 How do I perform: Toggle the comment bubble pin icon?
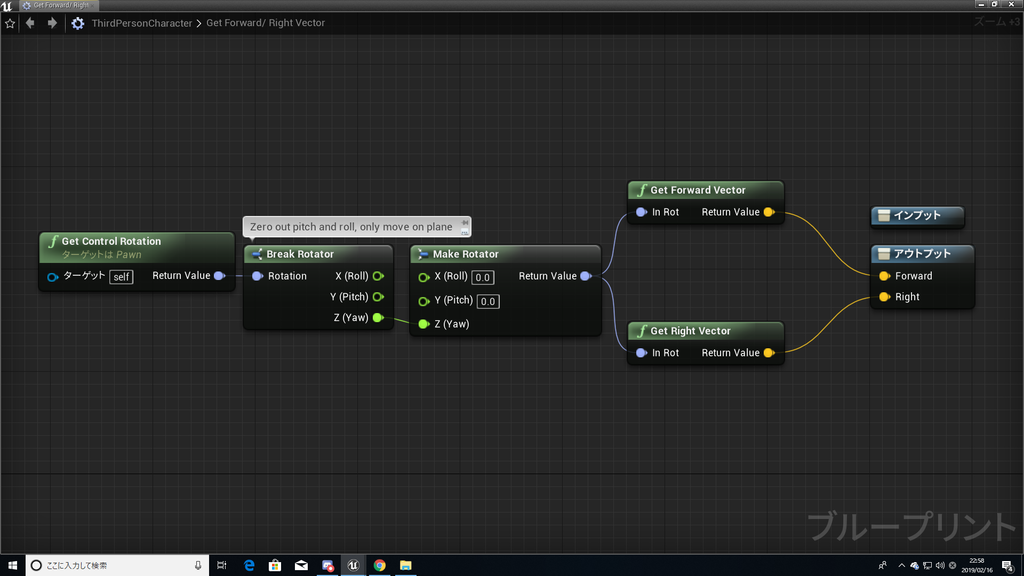(x=465, y=223)
